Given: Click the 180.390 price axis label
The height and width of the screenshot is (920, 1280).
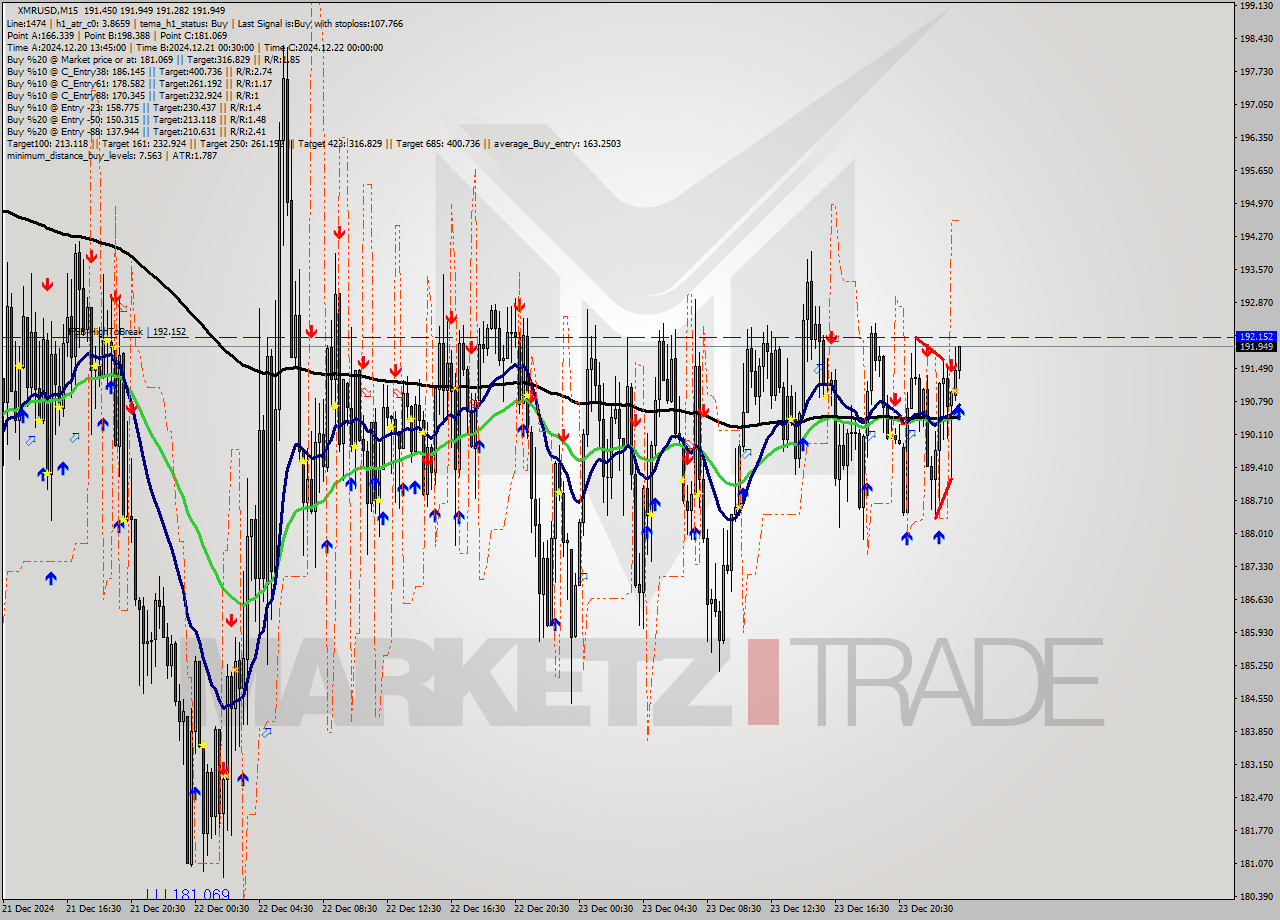Looking at the screenshot, I should tap(1255, 896).
